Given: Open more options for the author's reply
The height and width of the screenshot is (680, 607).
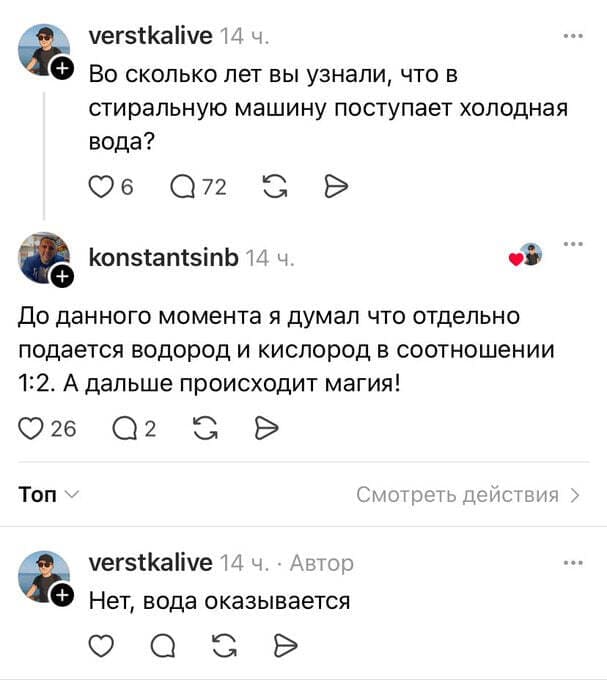Looking at the screenshot, I should pos(573,562).
